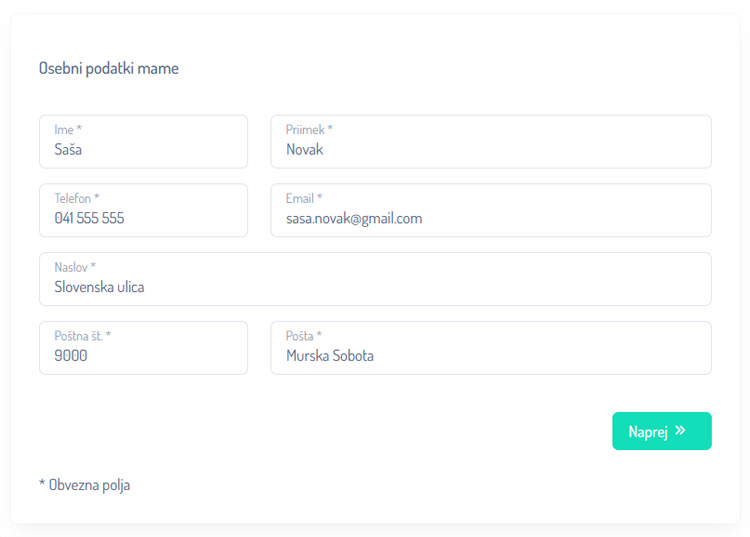Click the "Slovenska ulica" address text
The width and height of the screenshot is (750, 537).
99,287
